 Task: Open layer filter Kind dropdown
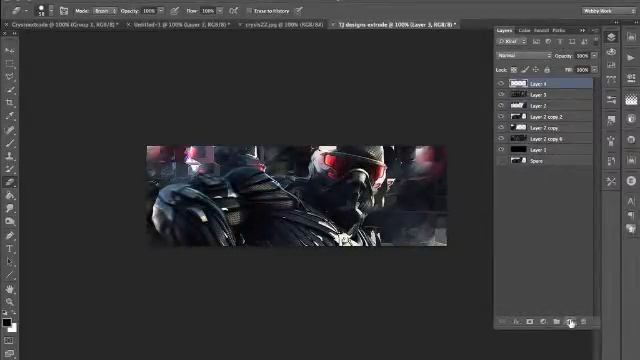[512, 41]
